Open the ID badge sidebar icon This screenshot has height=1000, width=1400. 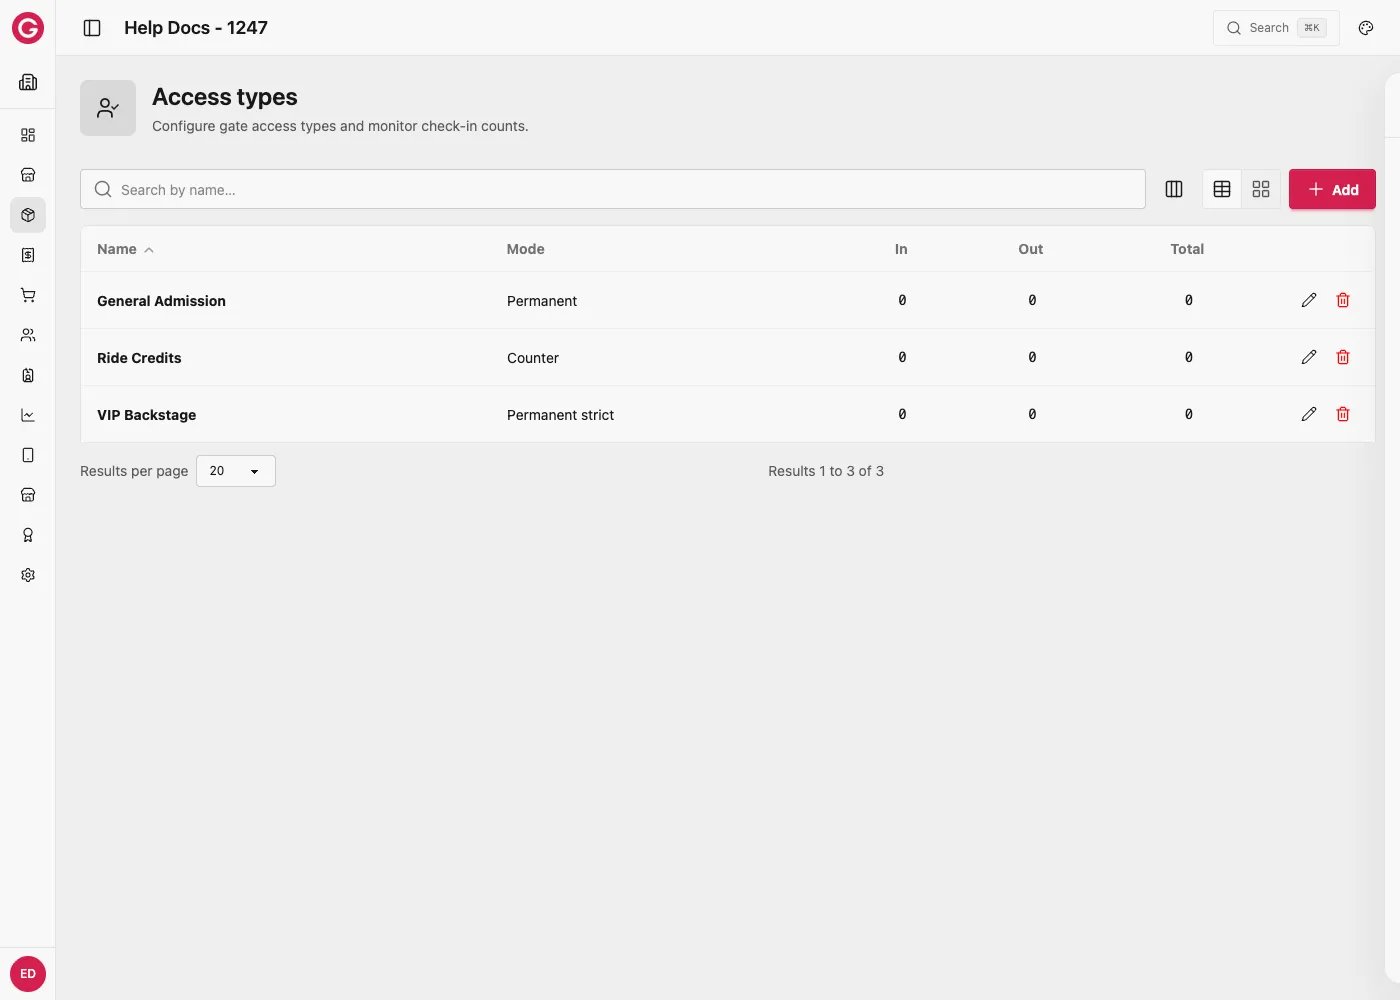28,375
